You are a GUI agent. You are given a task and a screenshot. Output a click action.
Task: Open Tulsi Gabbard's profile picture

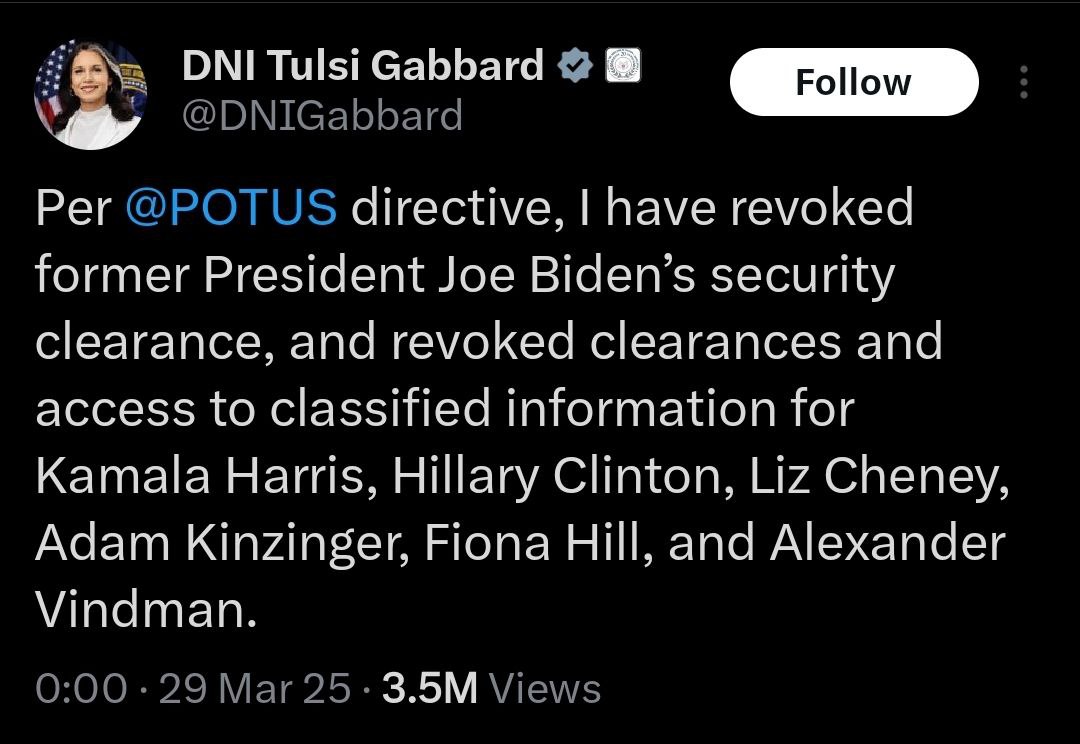(x=90, y=95)
